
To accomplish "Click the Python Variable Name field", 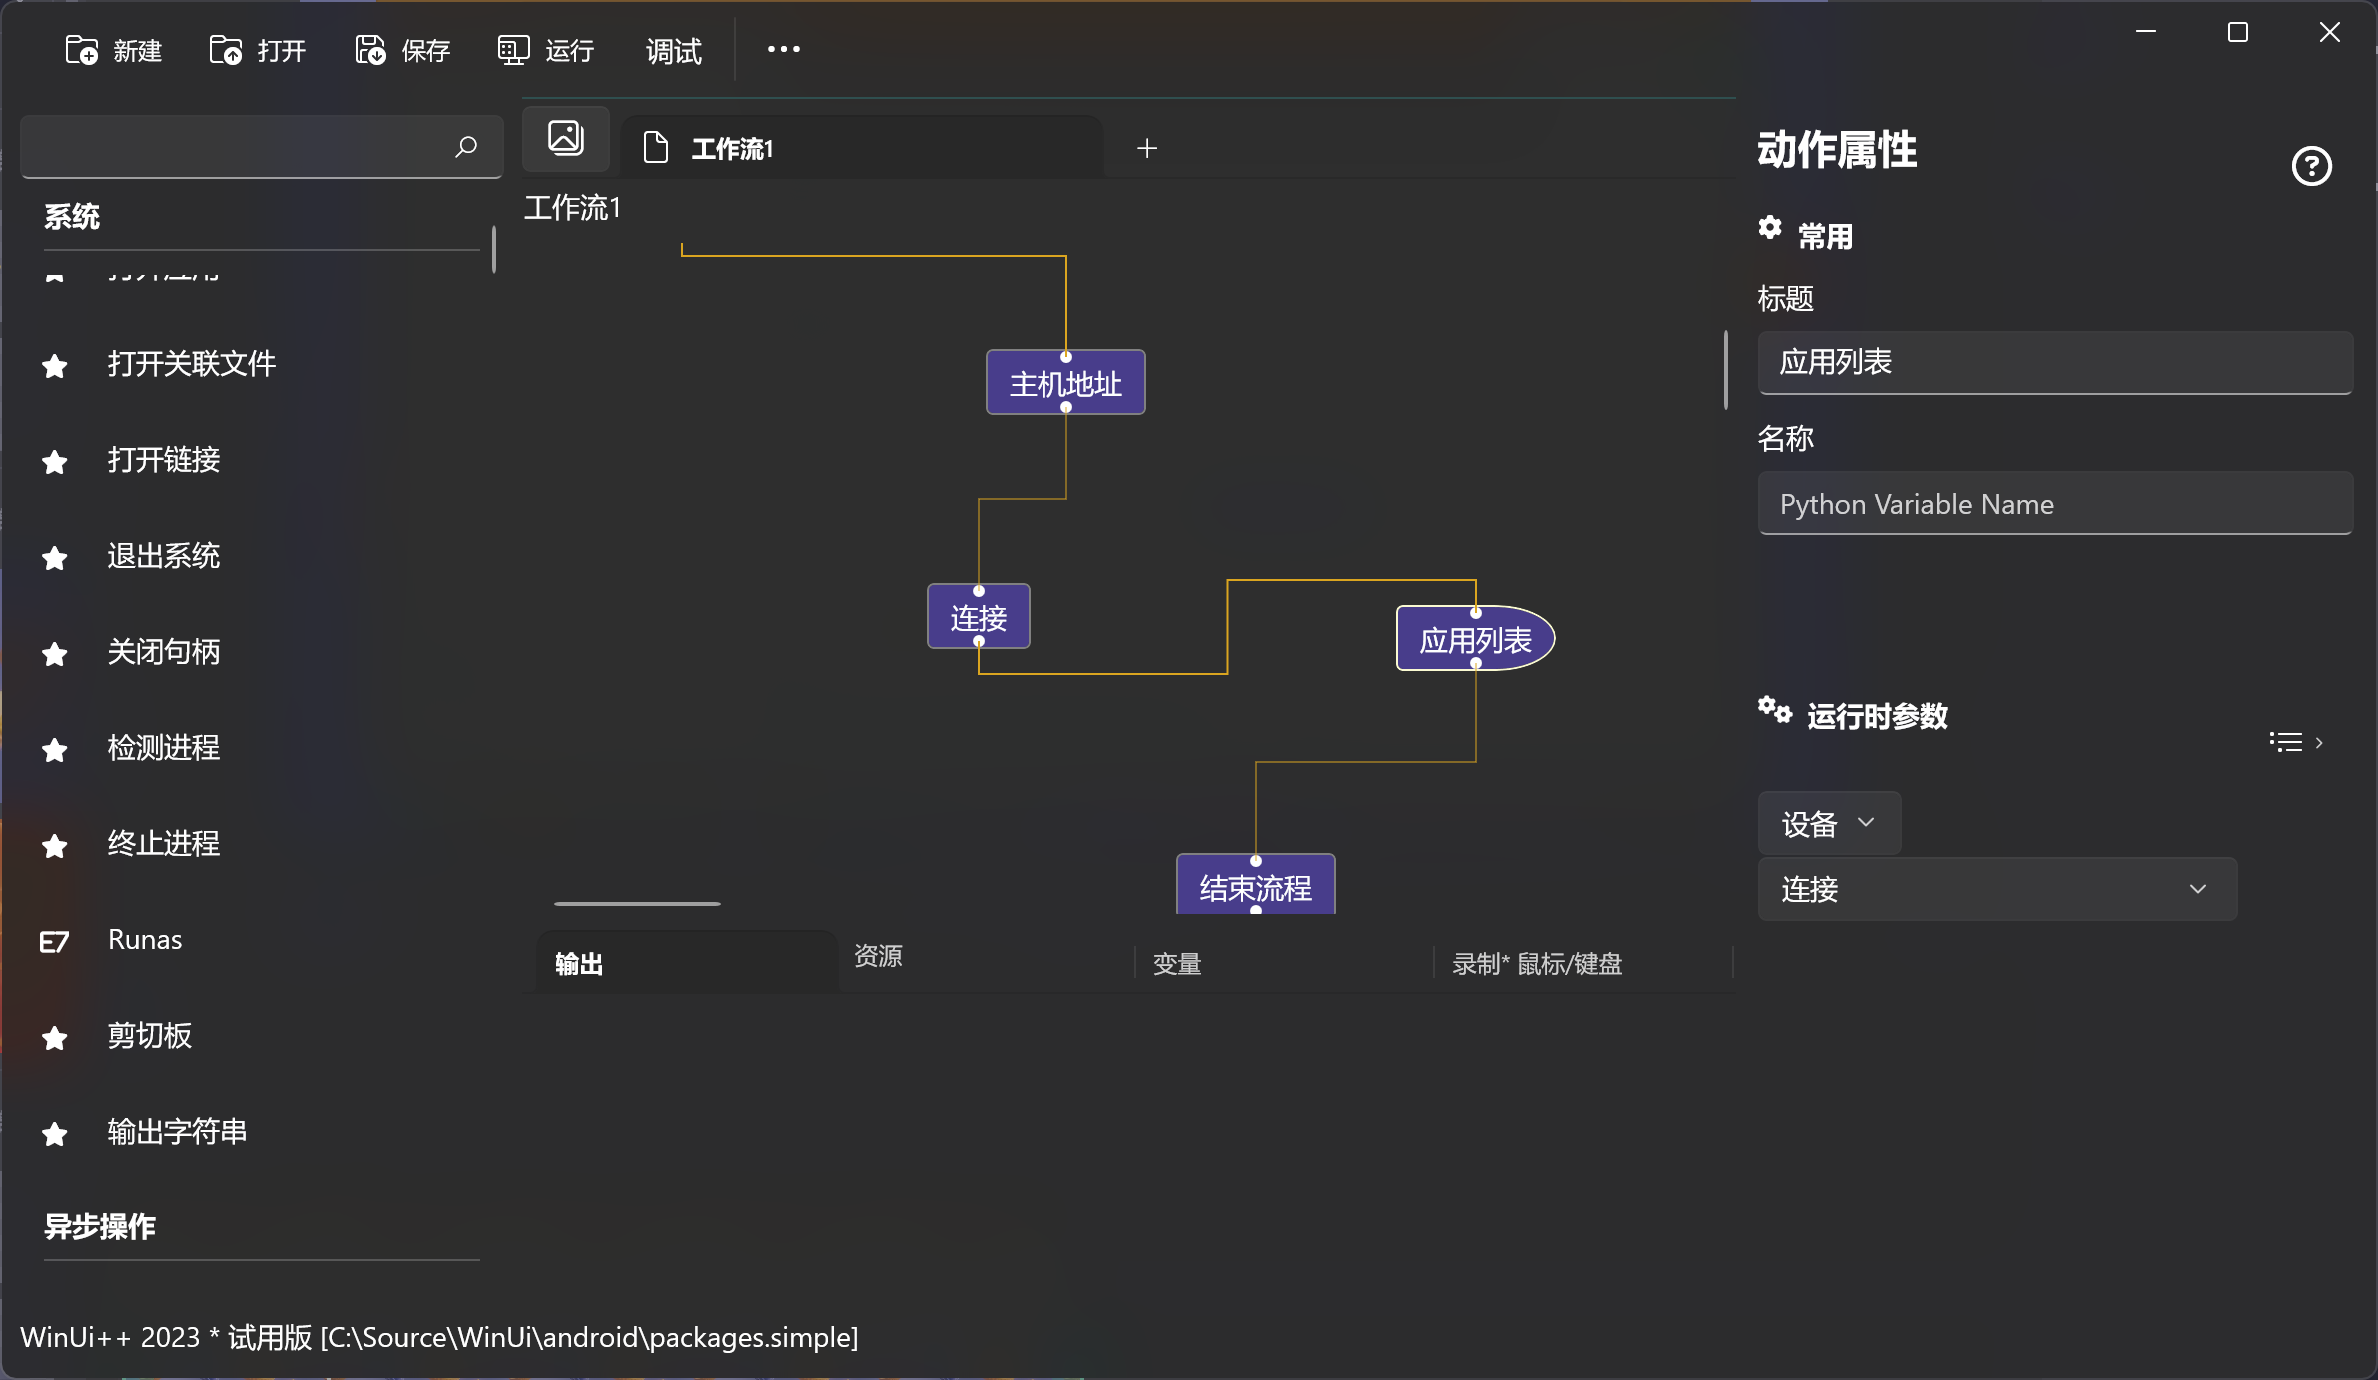I will coord(2054,504).
